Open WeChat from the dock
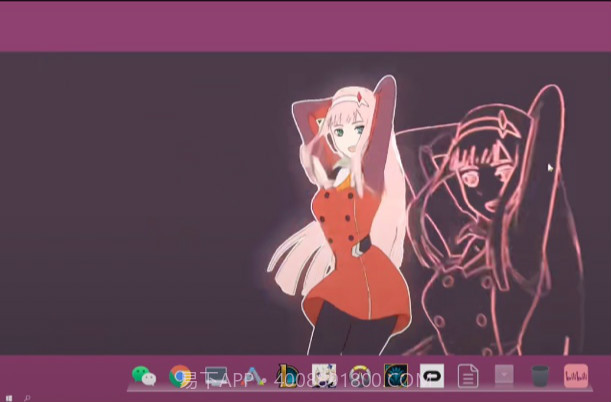This screenshot has width=611, height=402. (144, 377)
